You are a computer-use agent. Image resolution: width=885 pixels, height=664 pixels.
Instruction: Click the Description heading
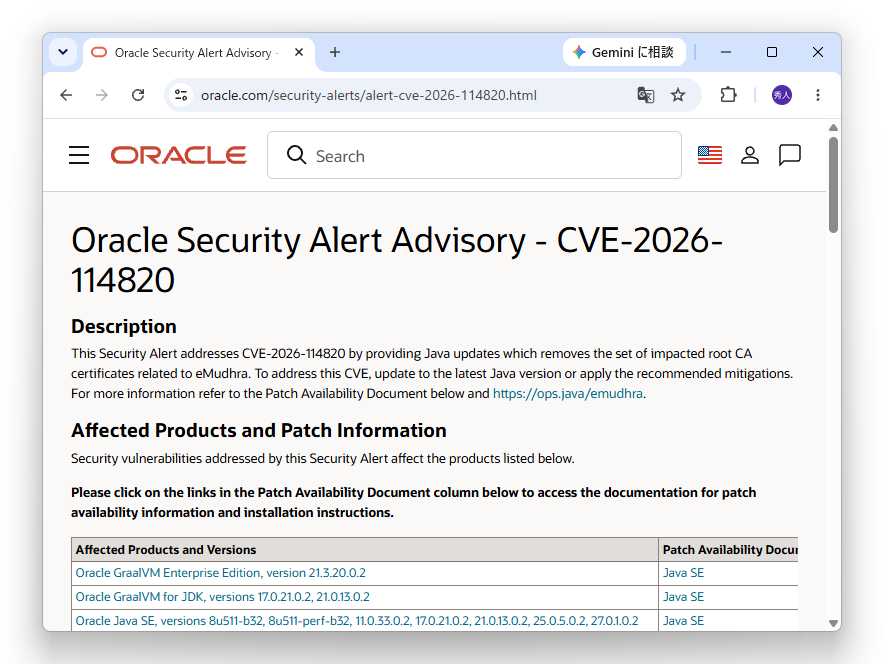point(124,326)
